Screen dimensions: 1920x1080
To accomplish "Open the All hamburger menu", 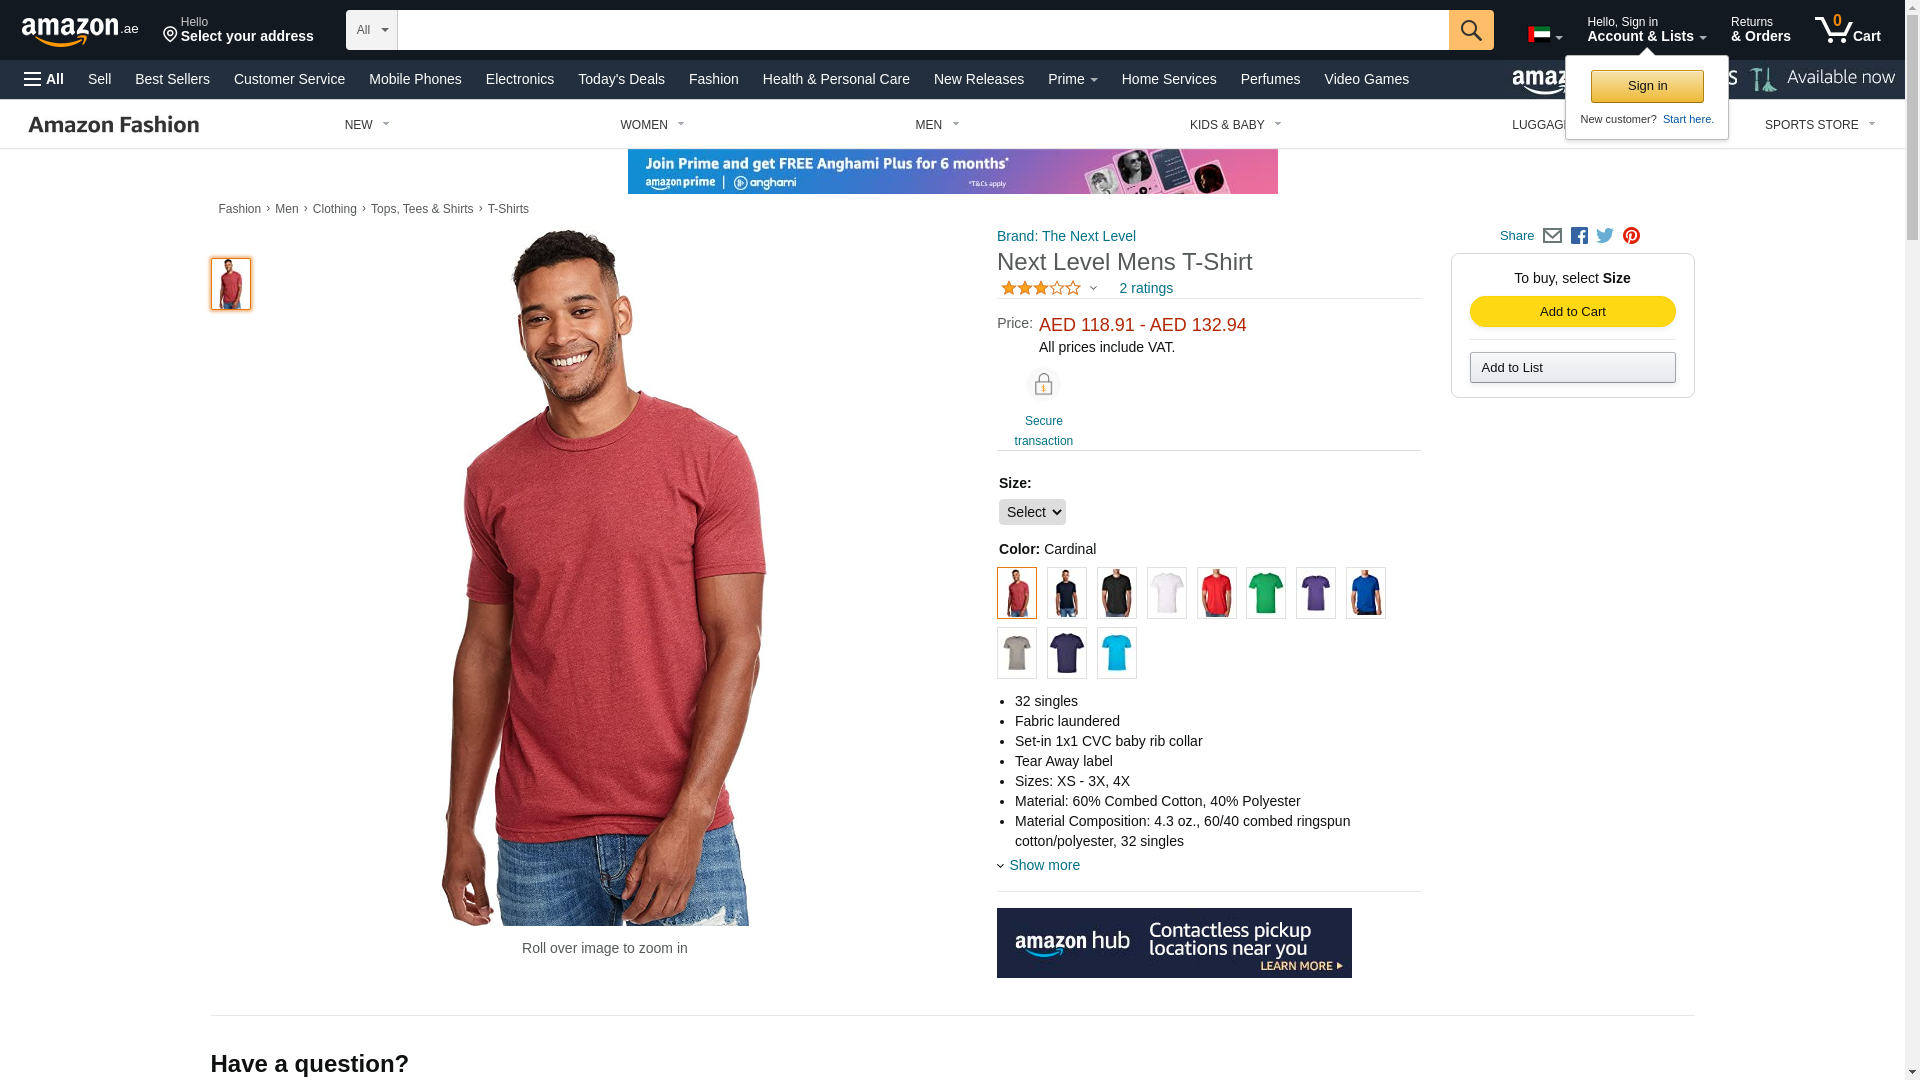I will [44, 79].
